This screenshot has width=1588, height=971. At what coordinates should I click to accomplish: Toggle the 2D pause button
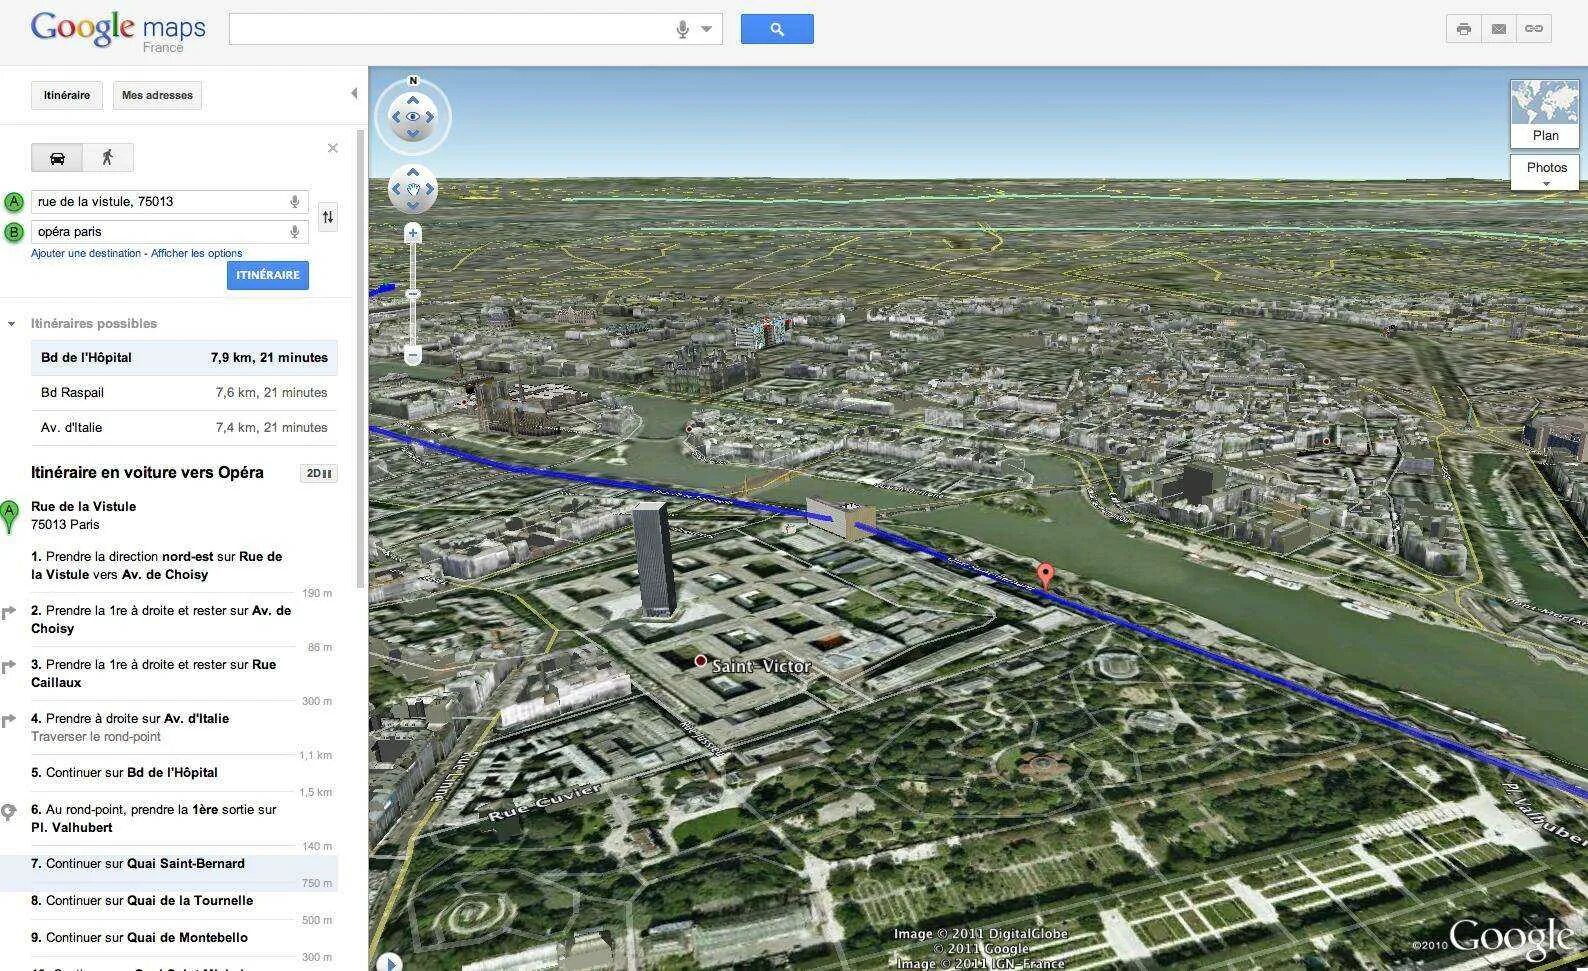click(x=319, y=474)
